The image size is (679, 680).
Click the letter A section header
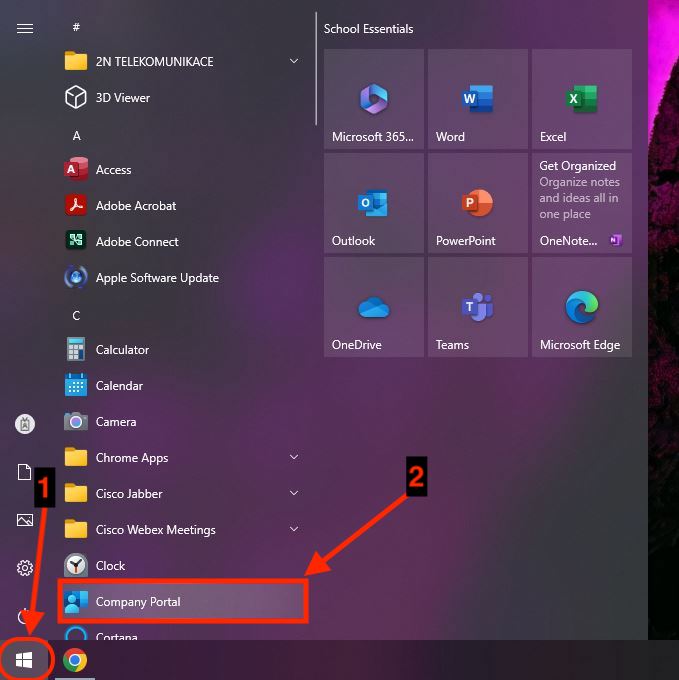tap(76, 136)
